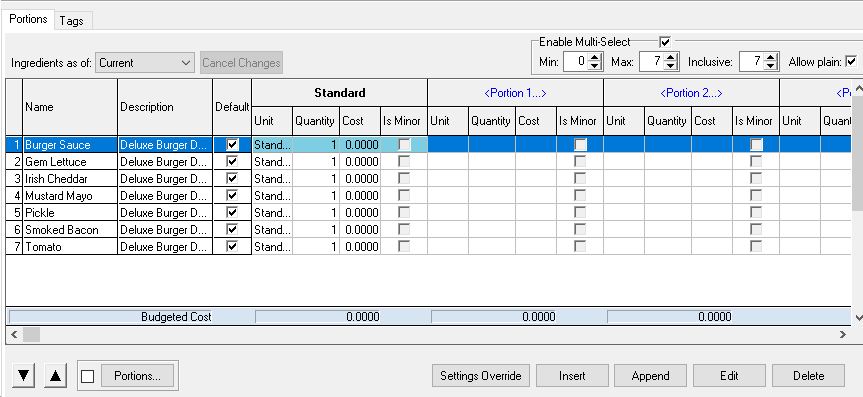Click the Settings Override button
Screen dimensions: 863x397
480,376
